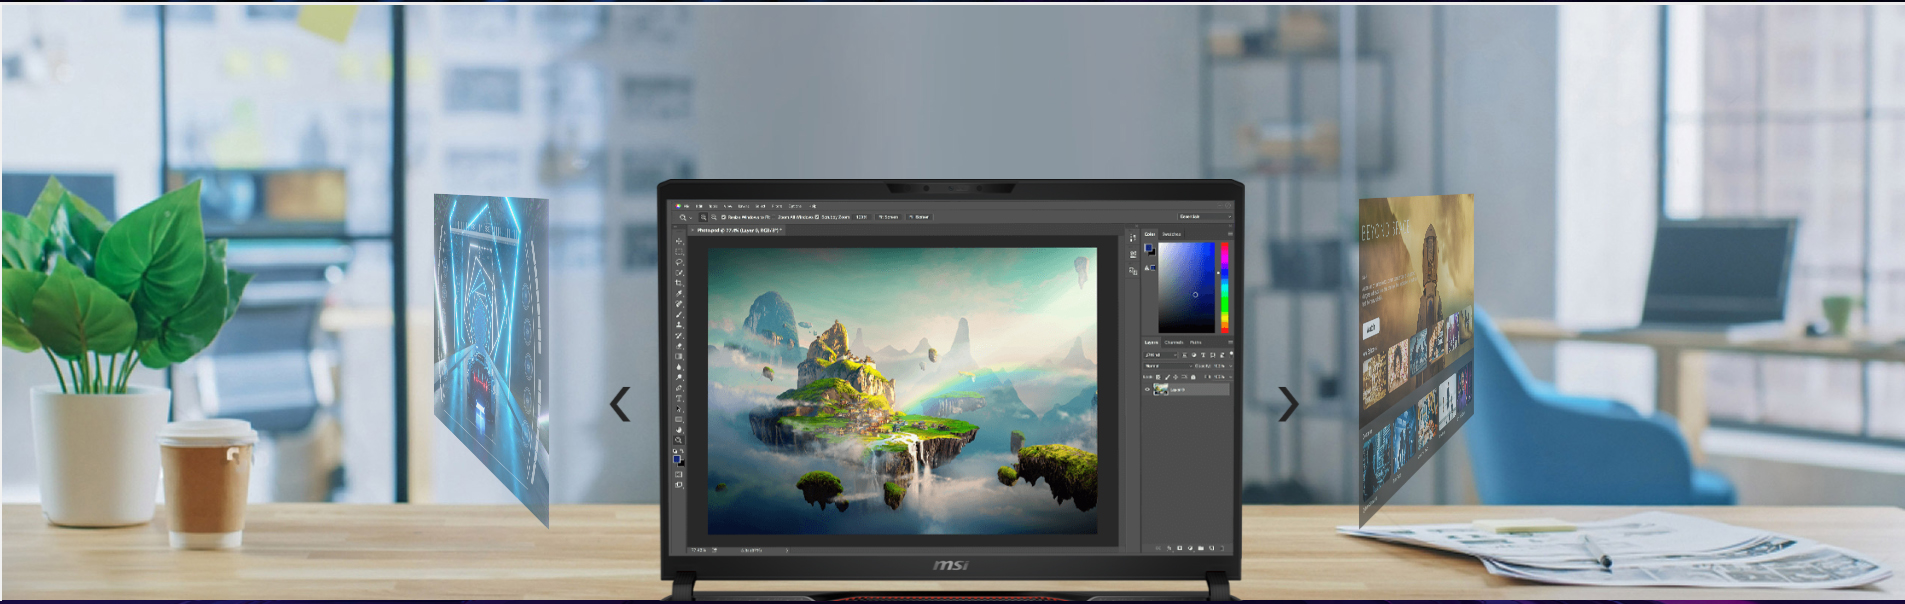The image size is (1905, 604).
Task: Click the Zoom In magnifier option
Action: (x=704, y=217)
